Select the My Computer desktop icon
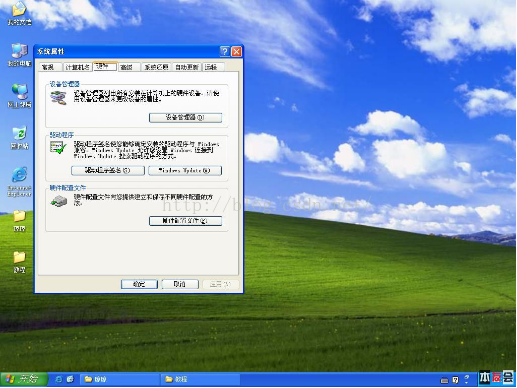This screenshot has width=517, height=388. click(19, 55)
